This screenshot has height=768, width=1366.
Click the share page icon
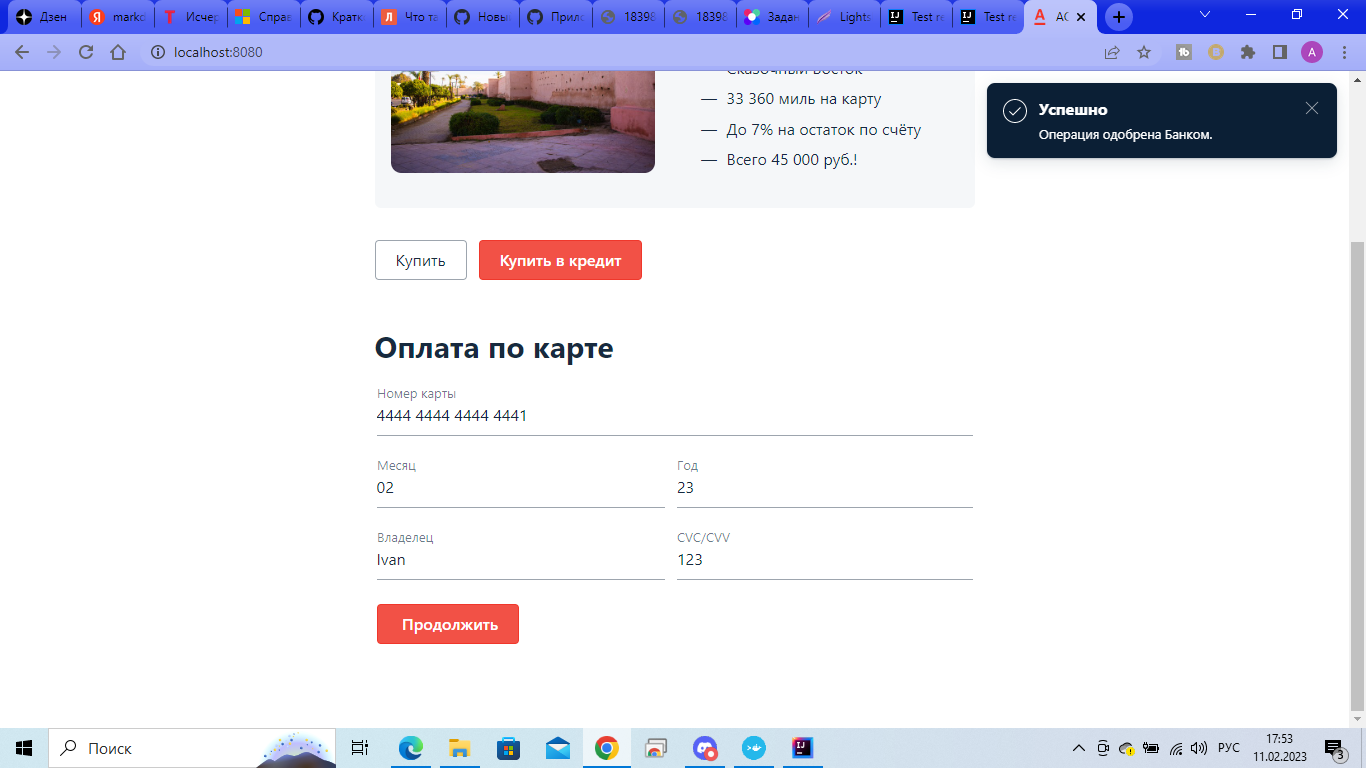point(1113,51)
